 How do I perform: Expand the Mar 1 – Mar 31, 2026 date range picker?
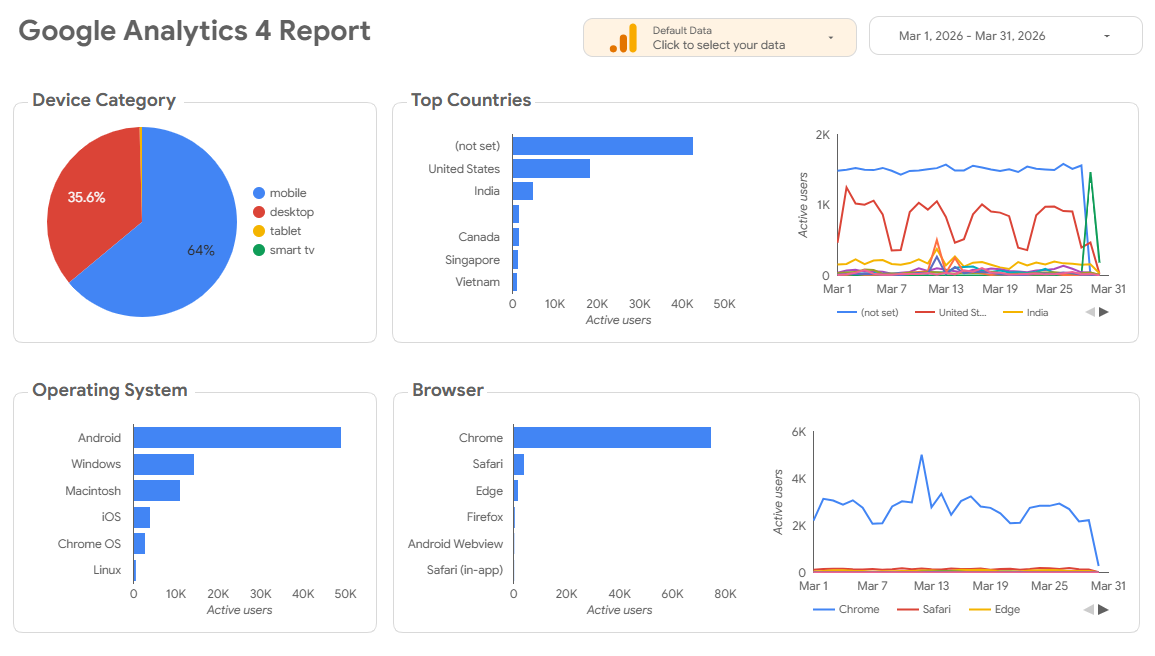(1005, 36)
